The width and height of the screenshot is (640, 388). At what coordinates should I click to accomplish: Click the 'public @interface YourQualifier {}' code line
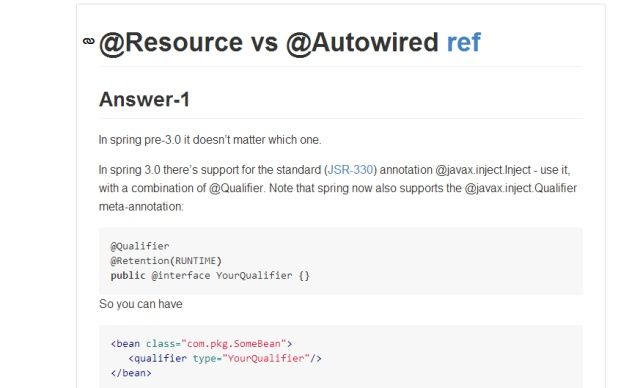[x=210, y=275]
